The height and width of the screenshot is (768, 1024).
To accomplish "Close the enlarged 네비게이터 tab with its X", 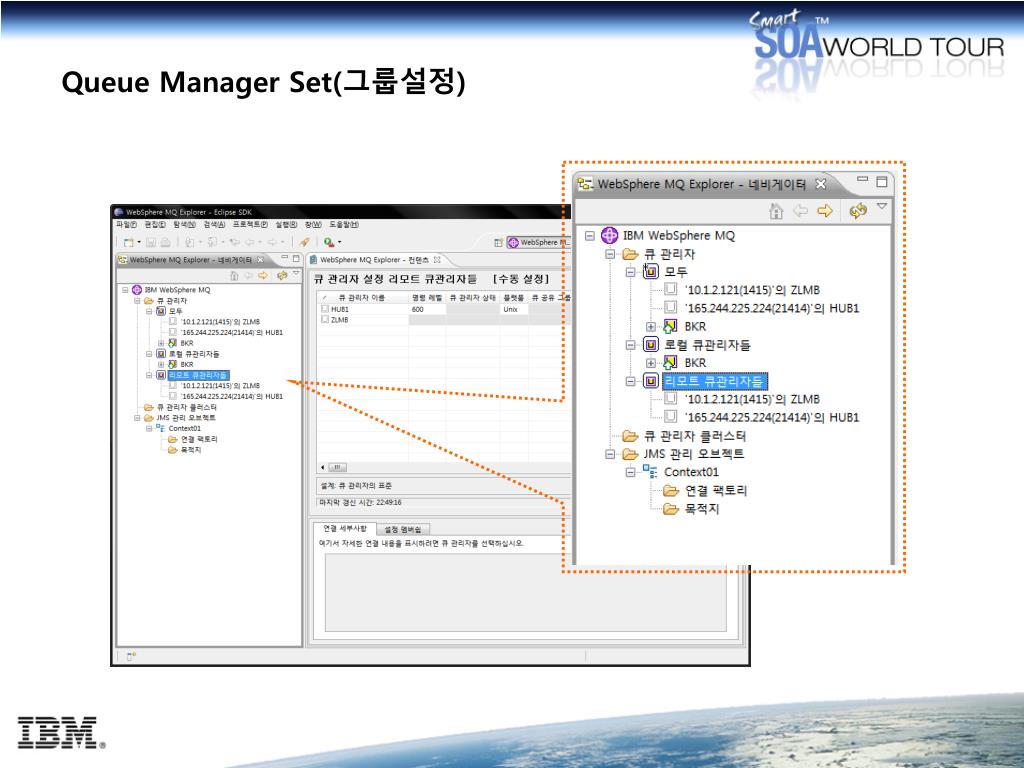I will click(x=821, y=184).
